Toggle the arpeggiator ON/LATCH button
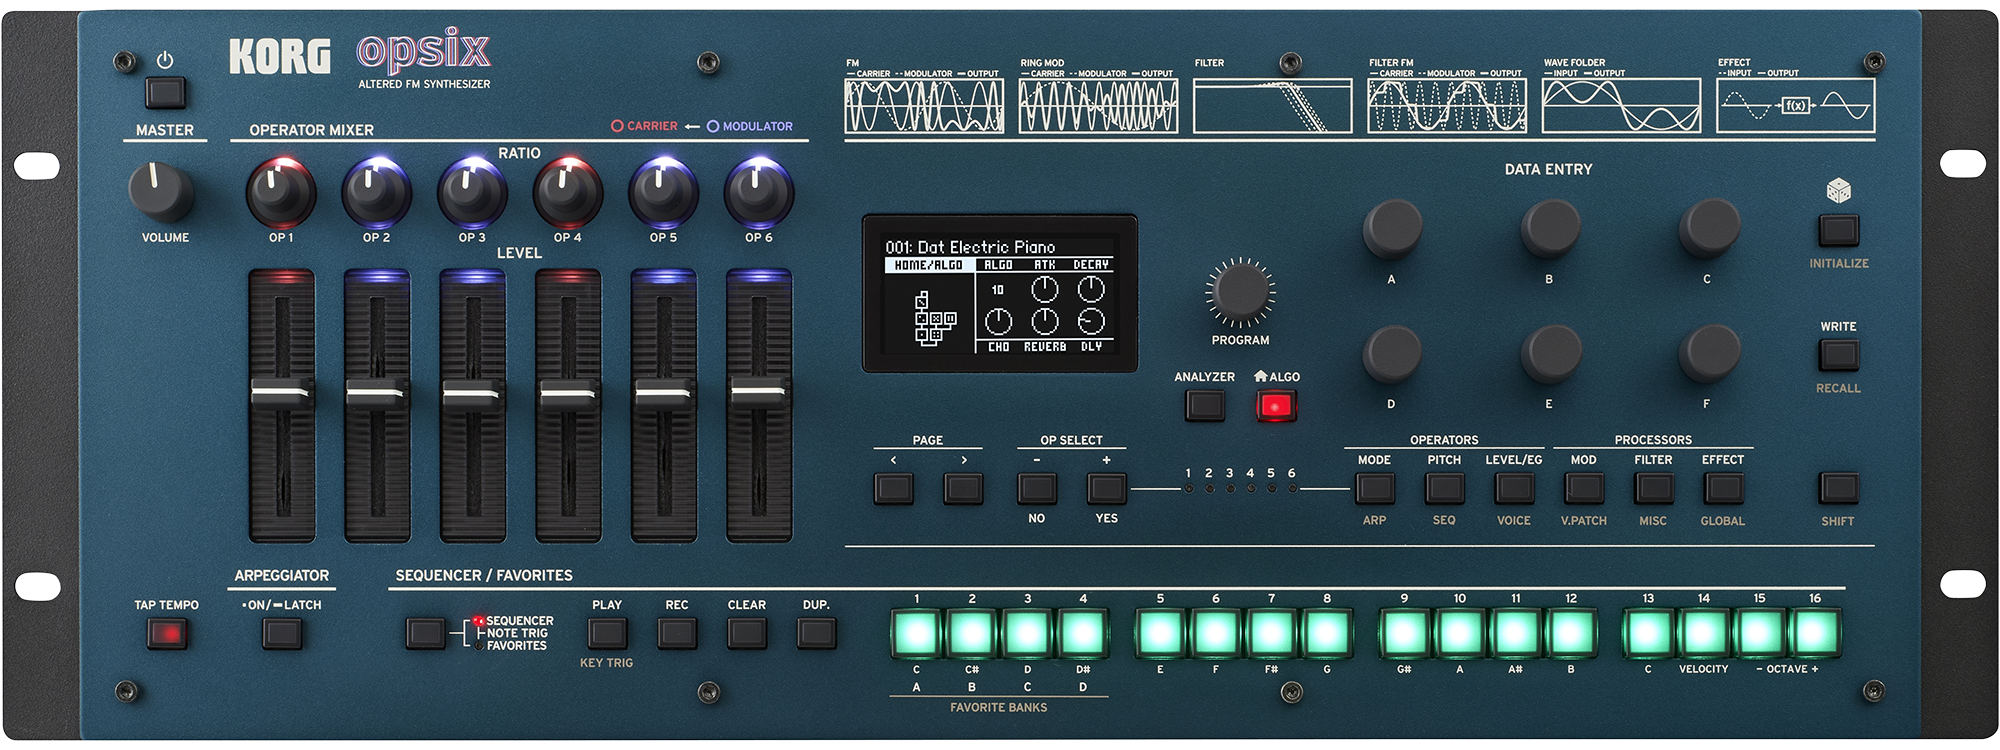Viewport: 2000px width, 750px height. (x=282, y=633)
